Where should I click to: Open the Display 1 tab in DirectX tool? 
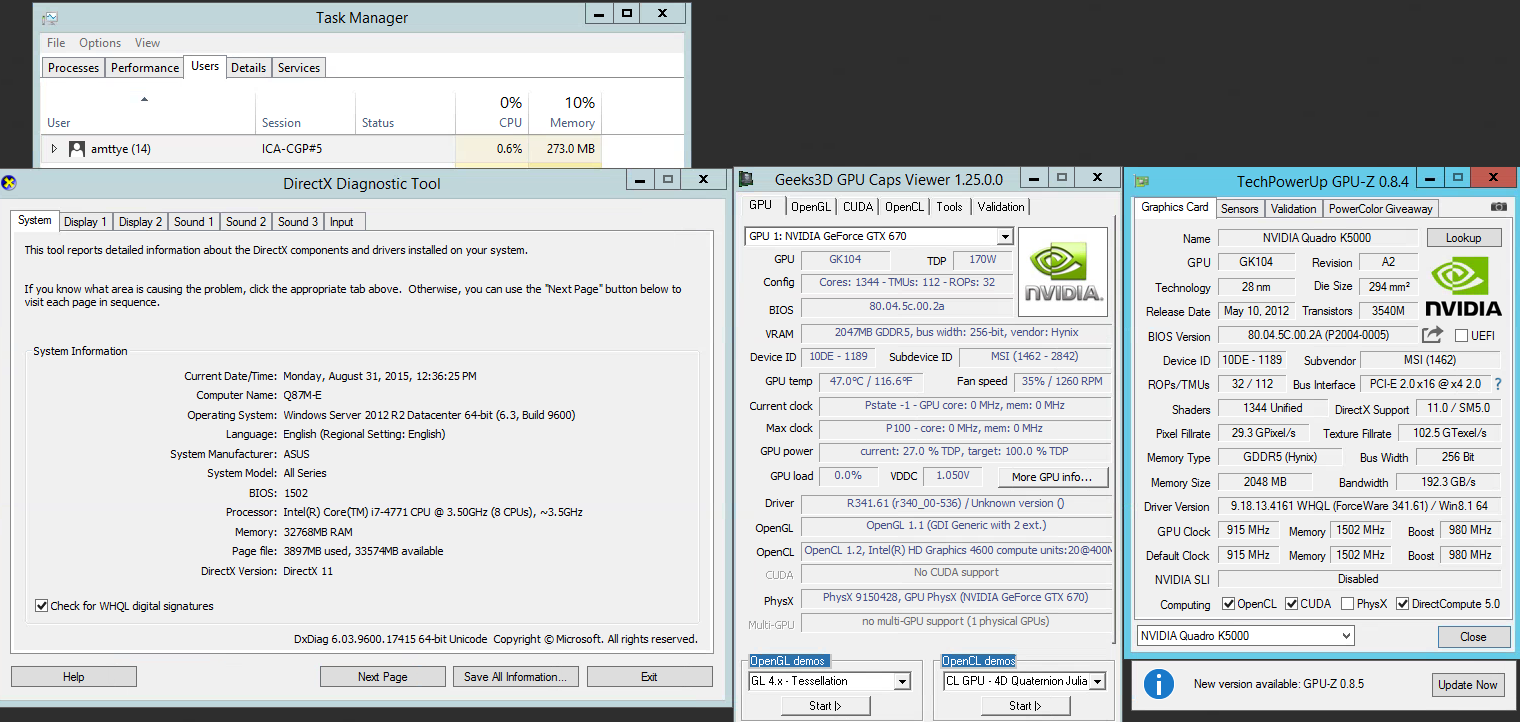(85, 222)
